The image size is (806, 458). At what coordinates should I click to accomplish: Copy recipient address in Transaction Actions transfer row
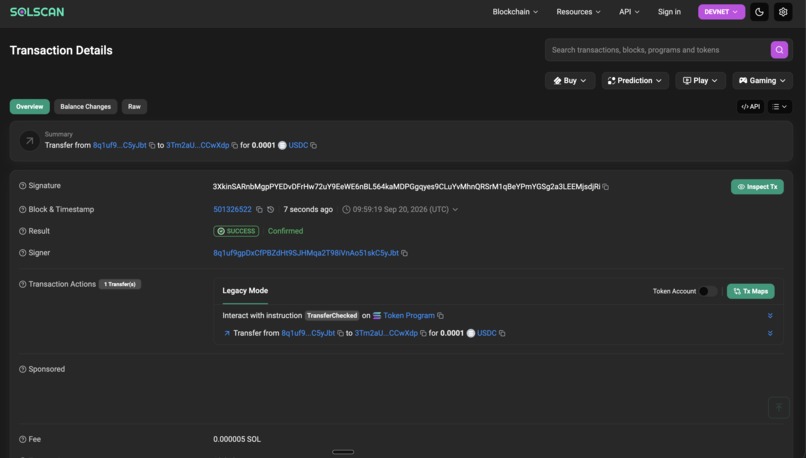pos(423,333)
